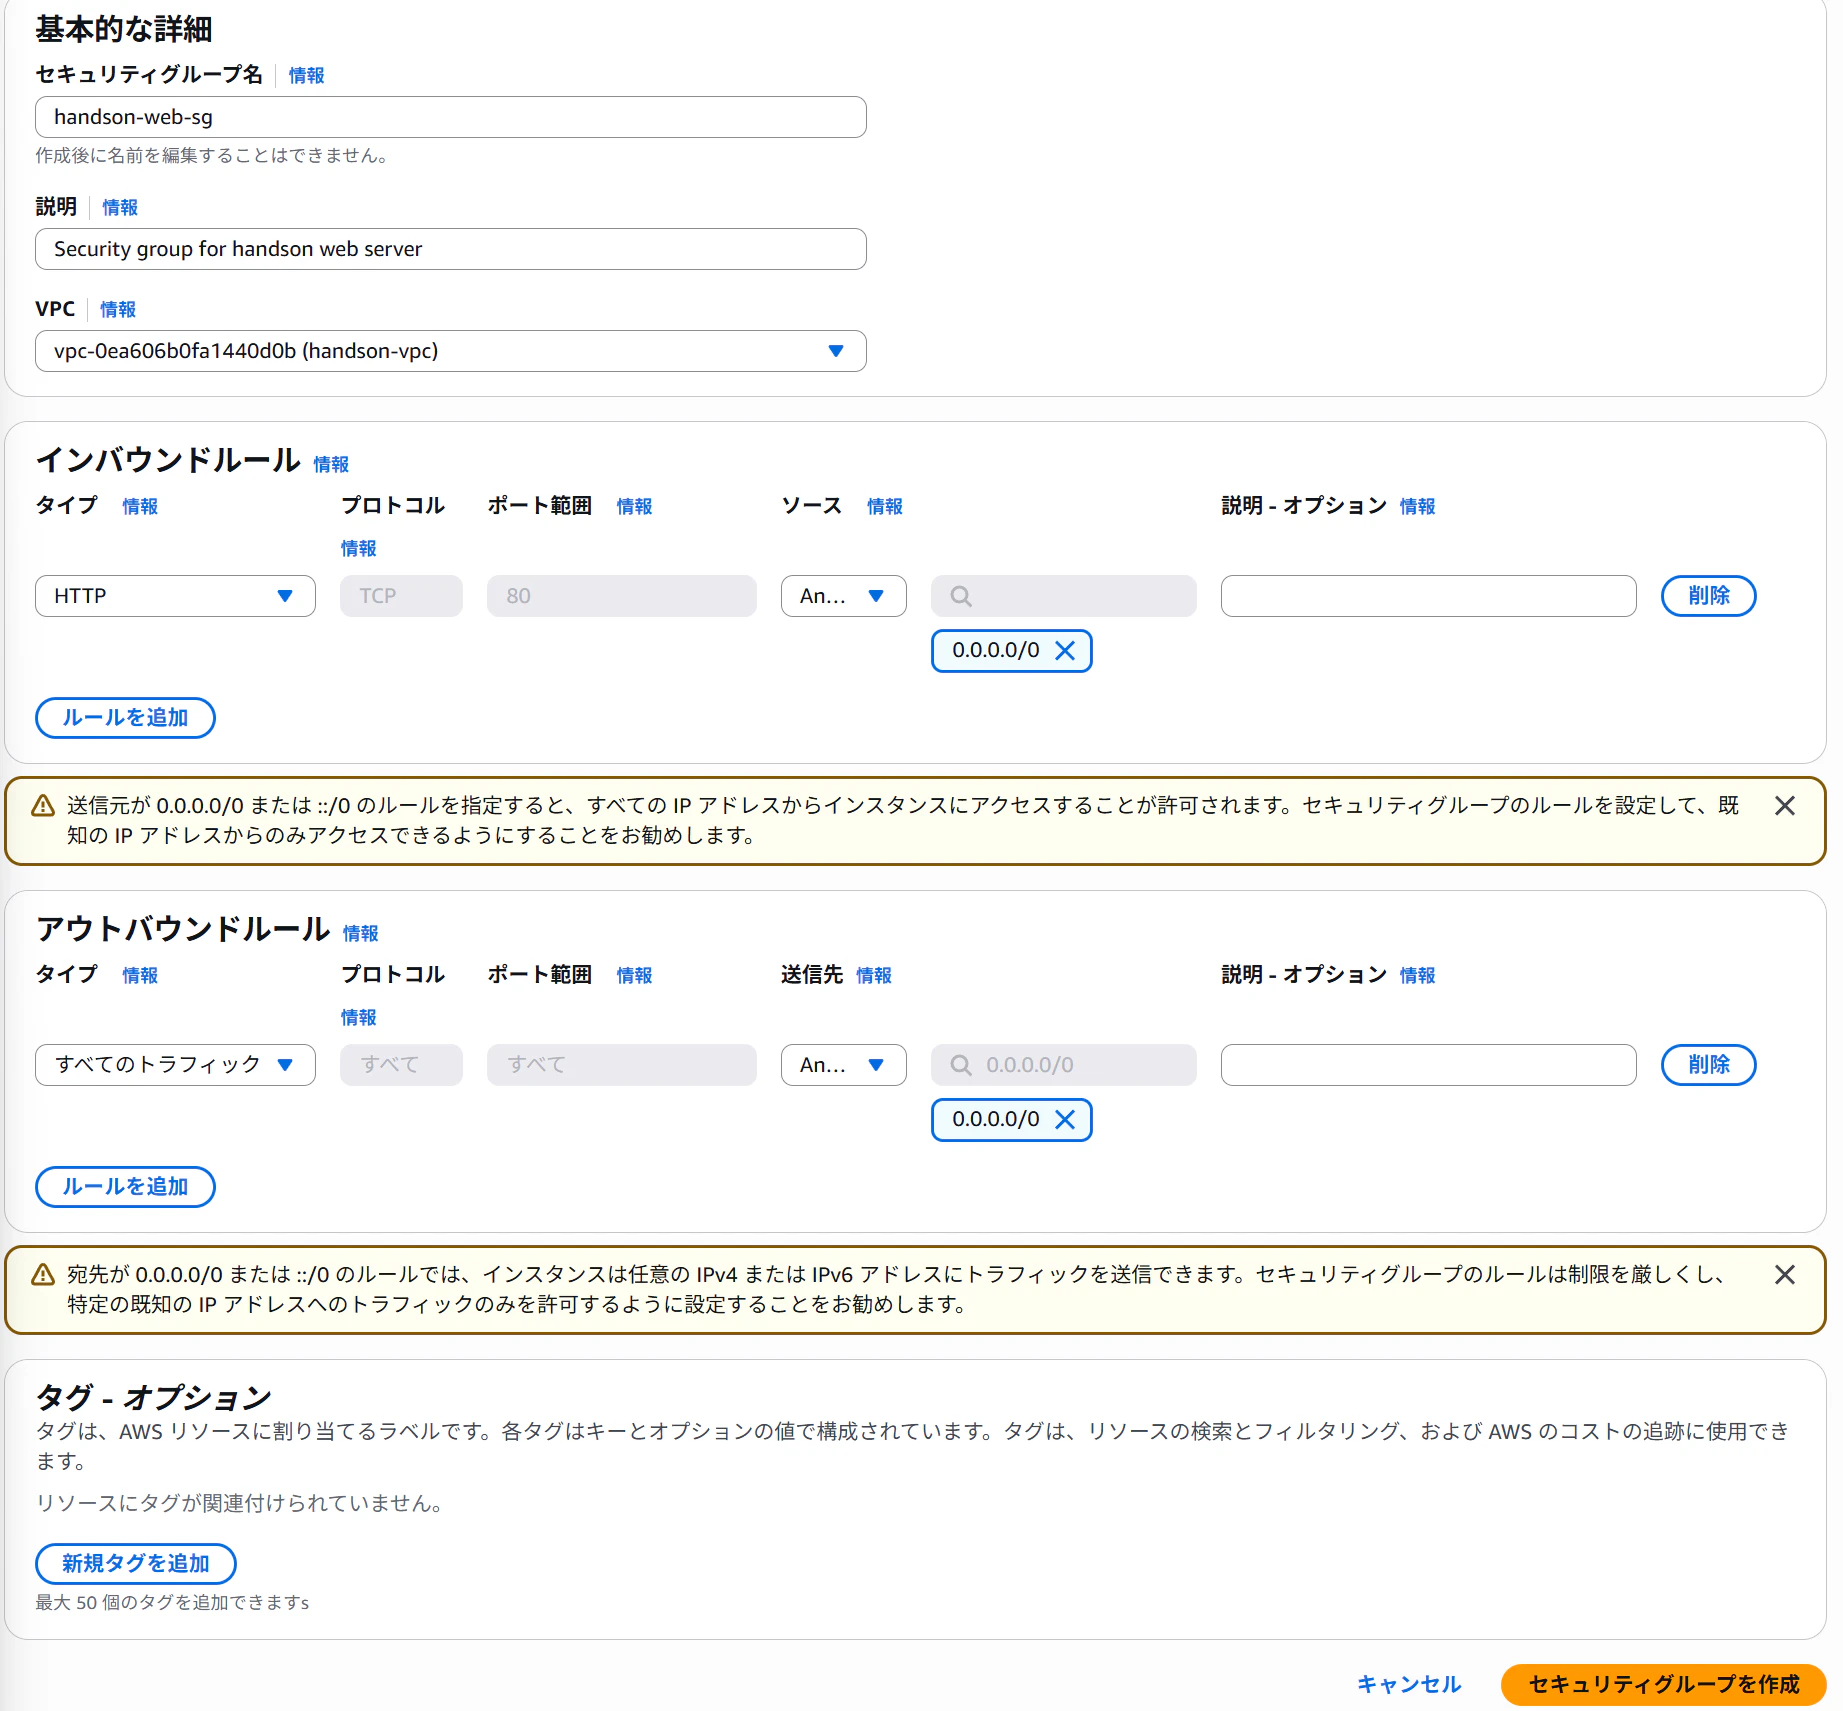This screenshot has width=1843, height=1711.
Task: Click outbound port range すべて field
Action: coord(622,1065)
